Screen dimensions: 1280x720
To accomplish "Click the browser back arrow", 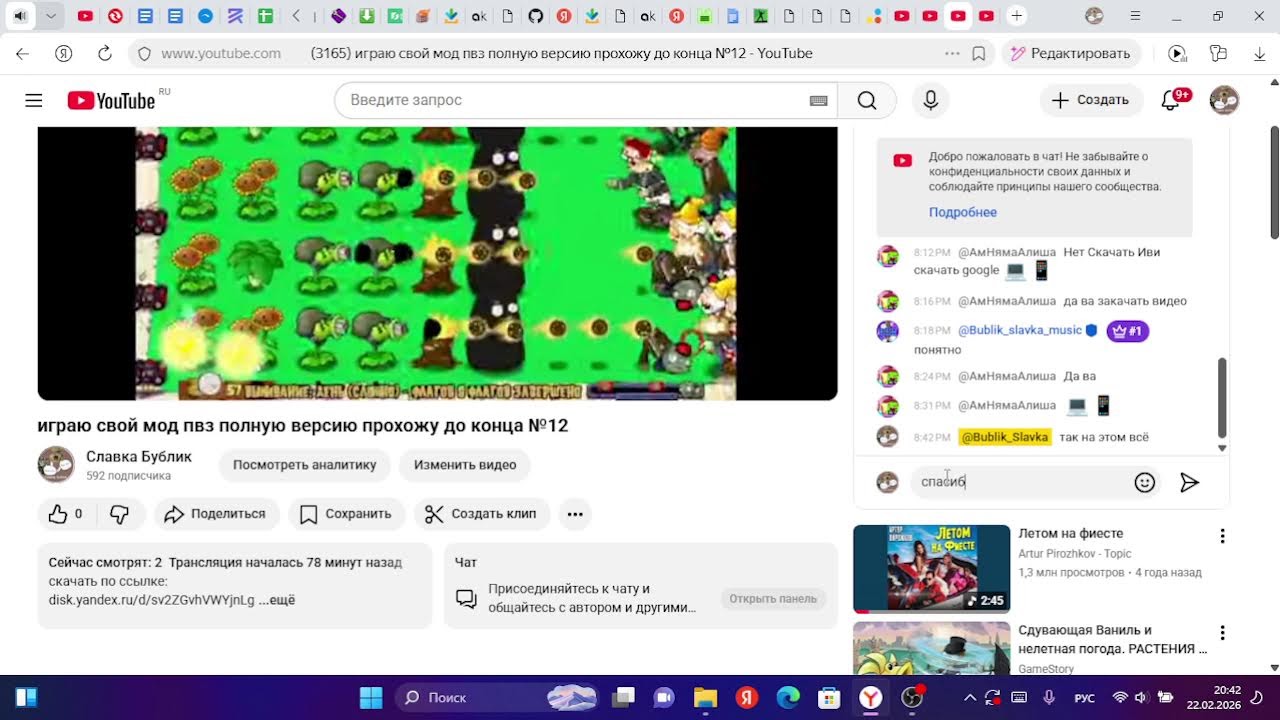I will [x=22, y=53].
